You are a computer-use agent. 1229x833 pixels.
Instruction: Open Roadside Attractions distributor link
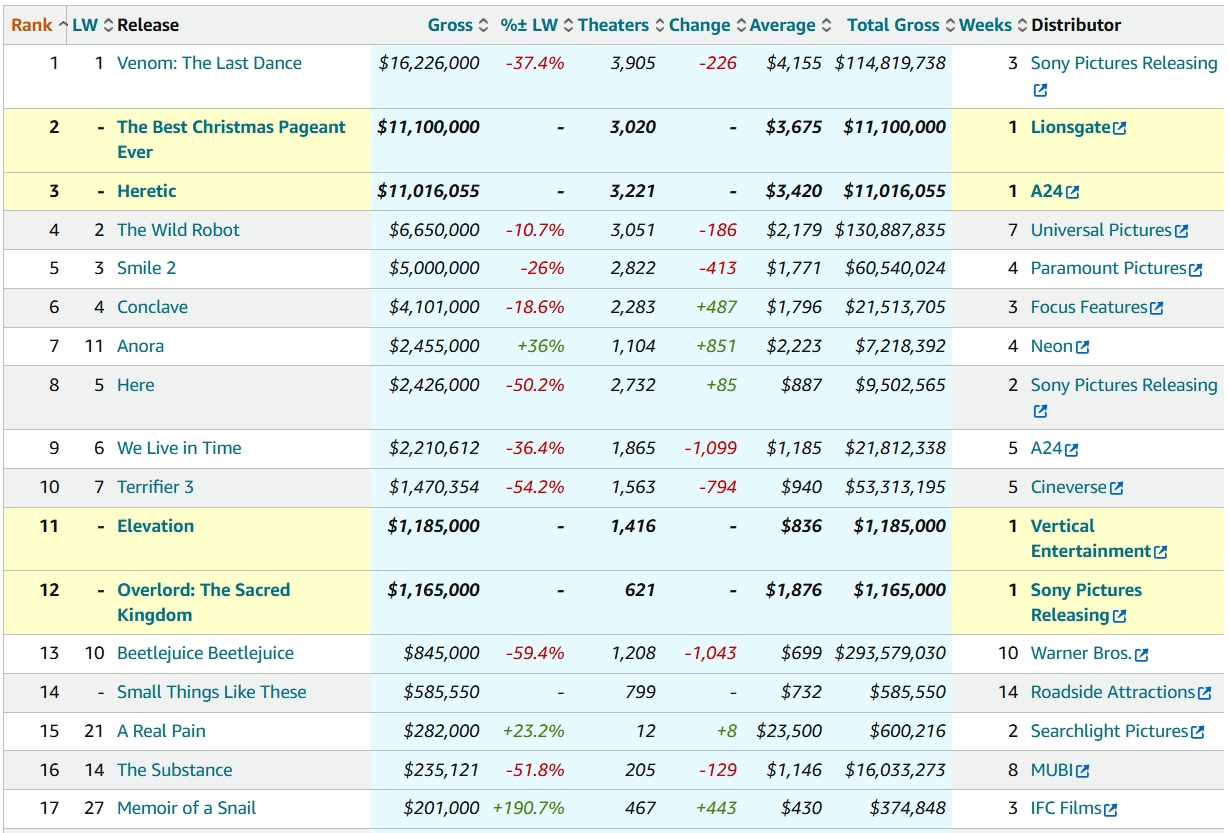(x=1113, y=692)
